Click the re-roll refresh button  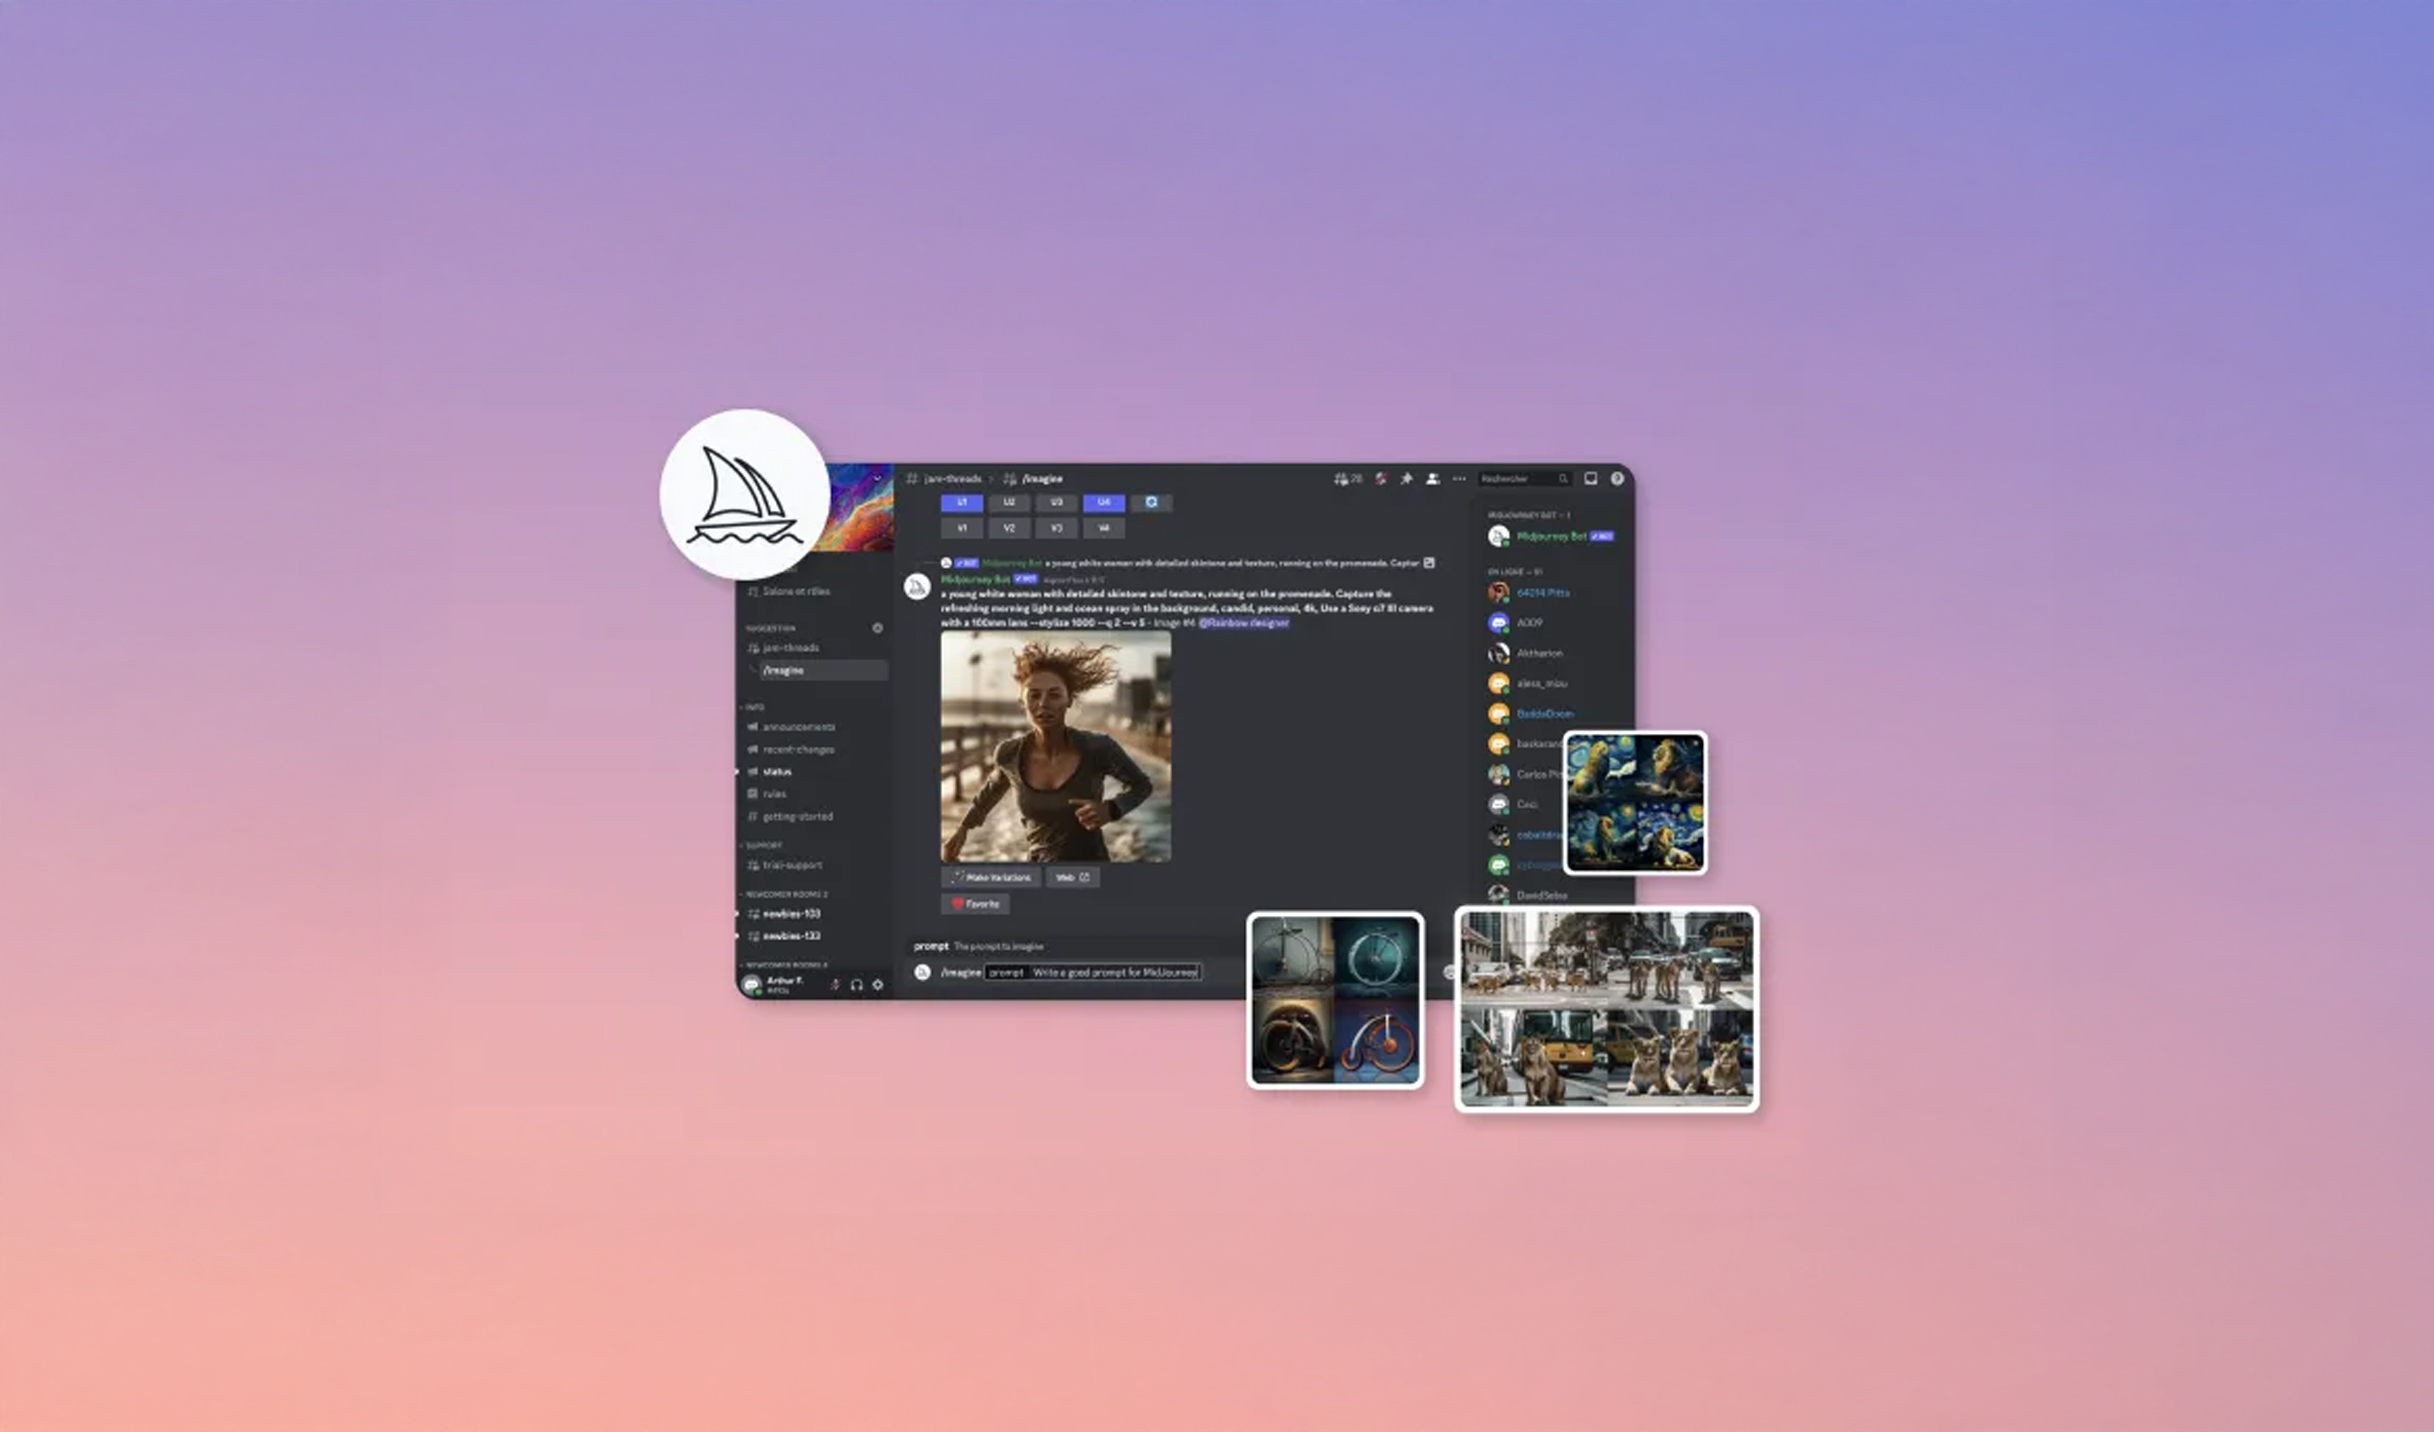[1151, 502]
